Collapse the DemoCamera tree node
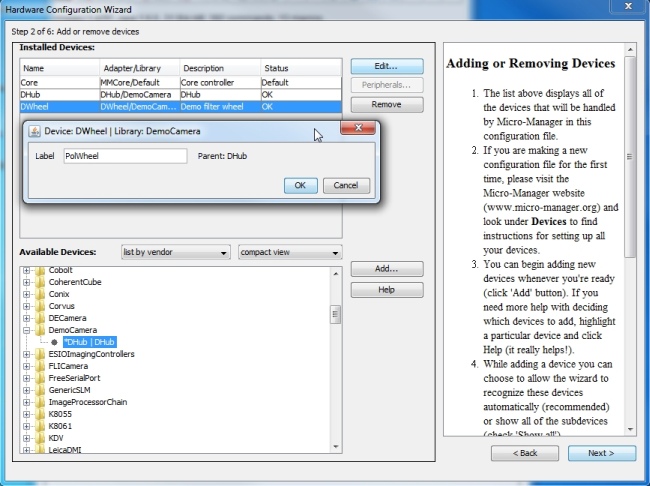This screenshot has width=650, height=486. tap(27, 330)
